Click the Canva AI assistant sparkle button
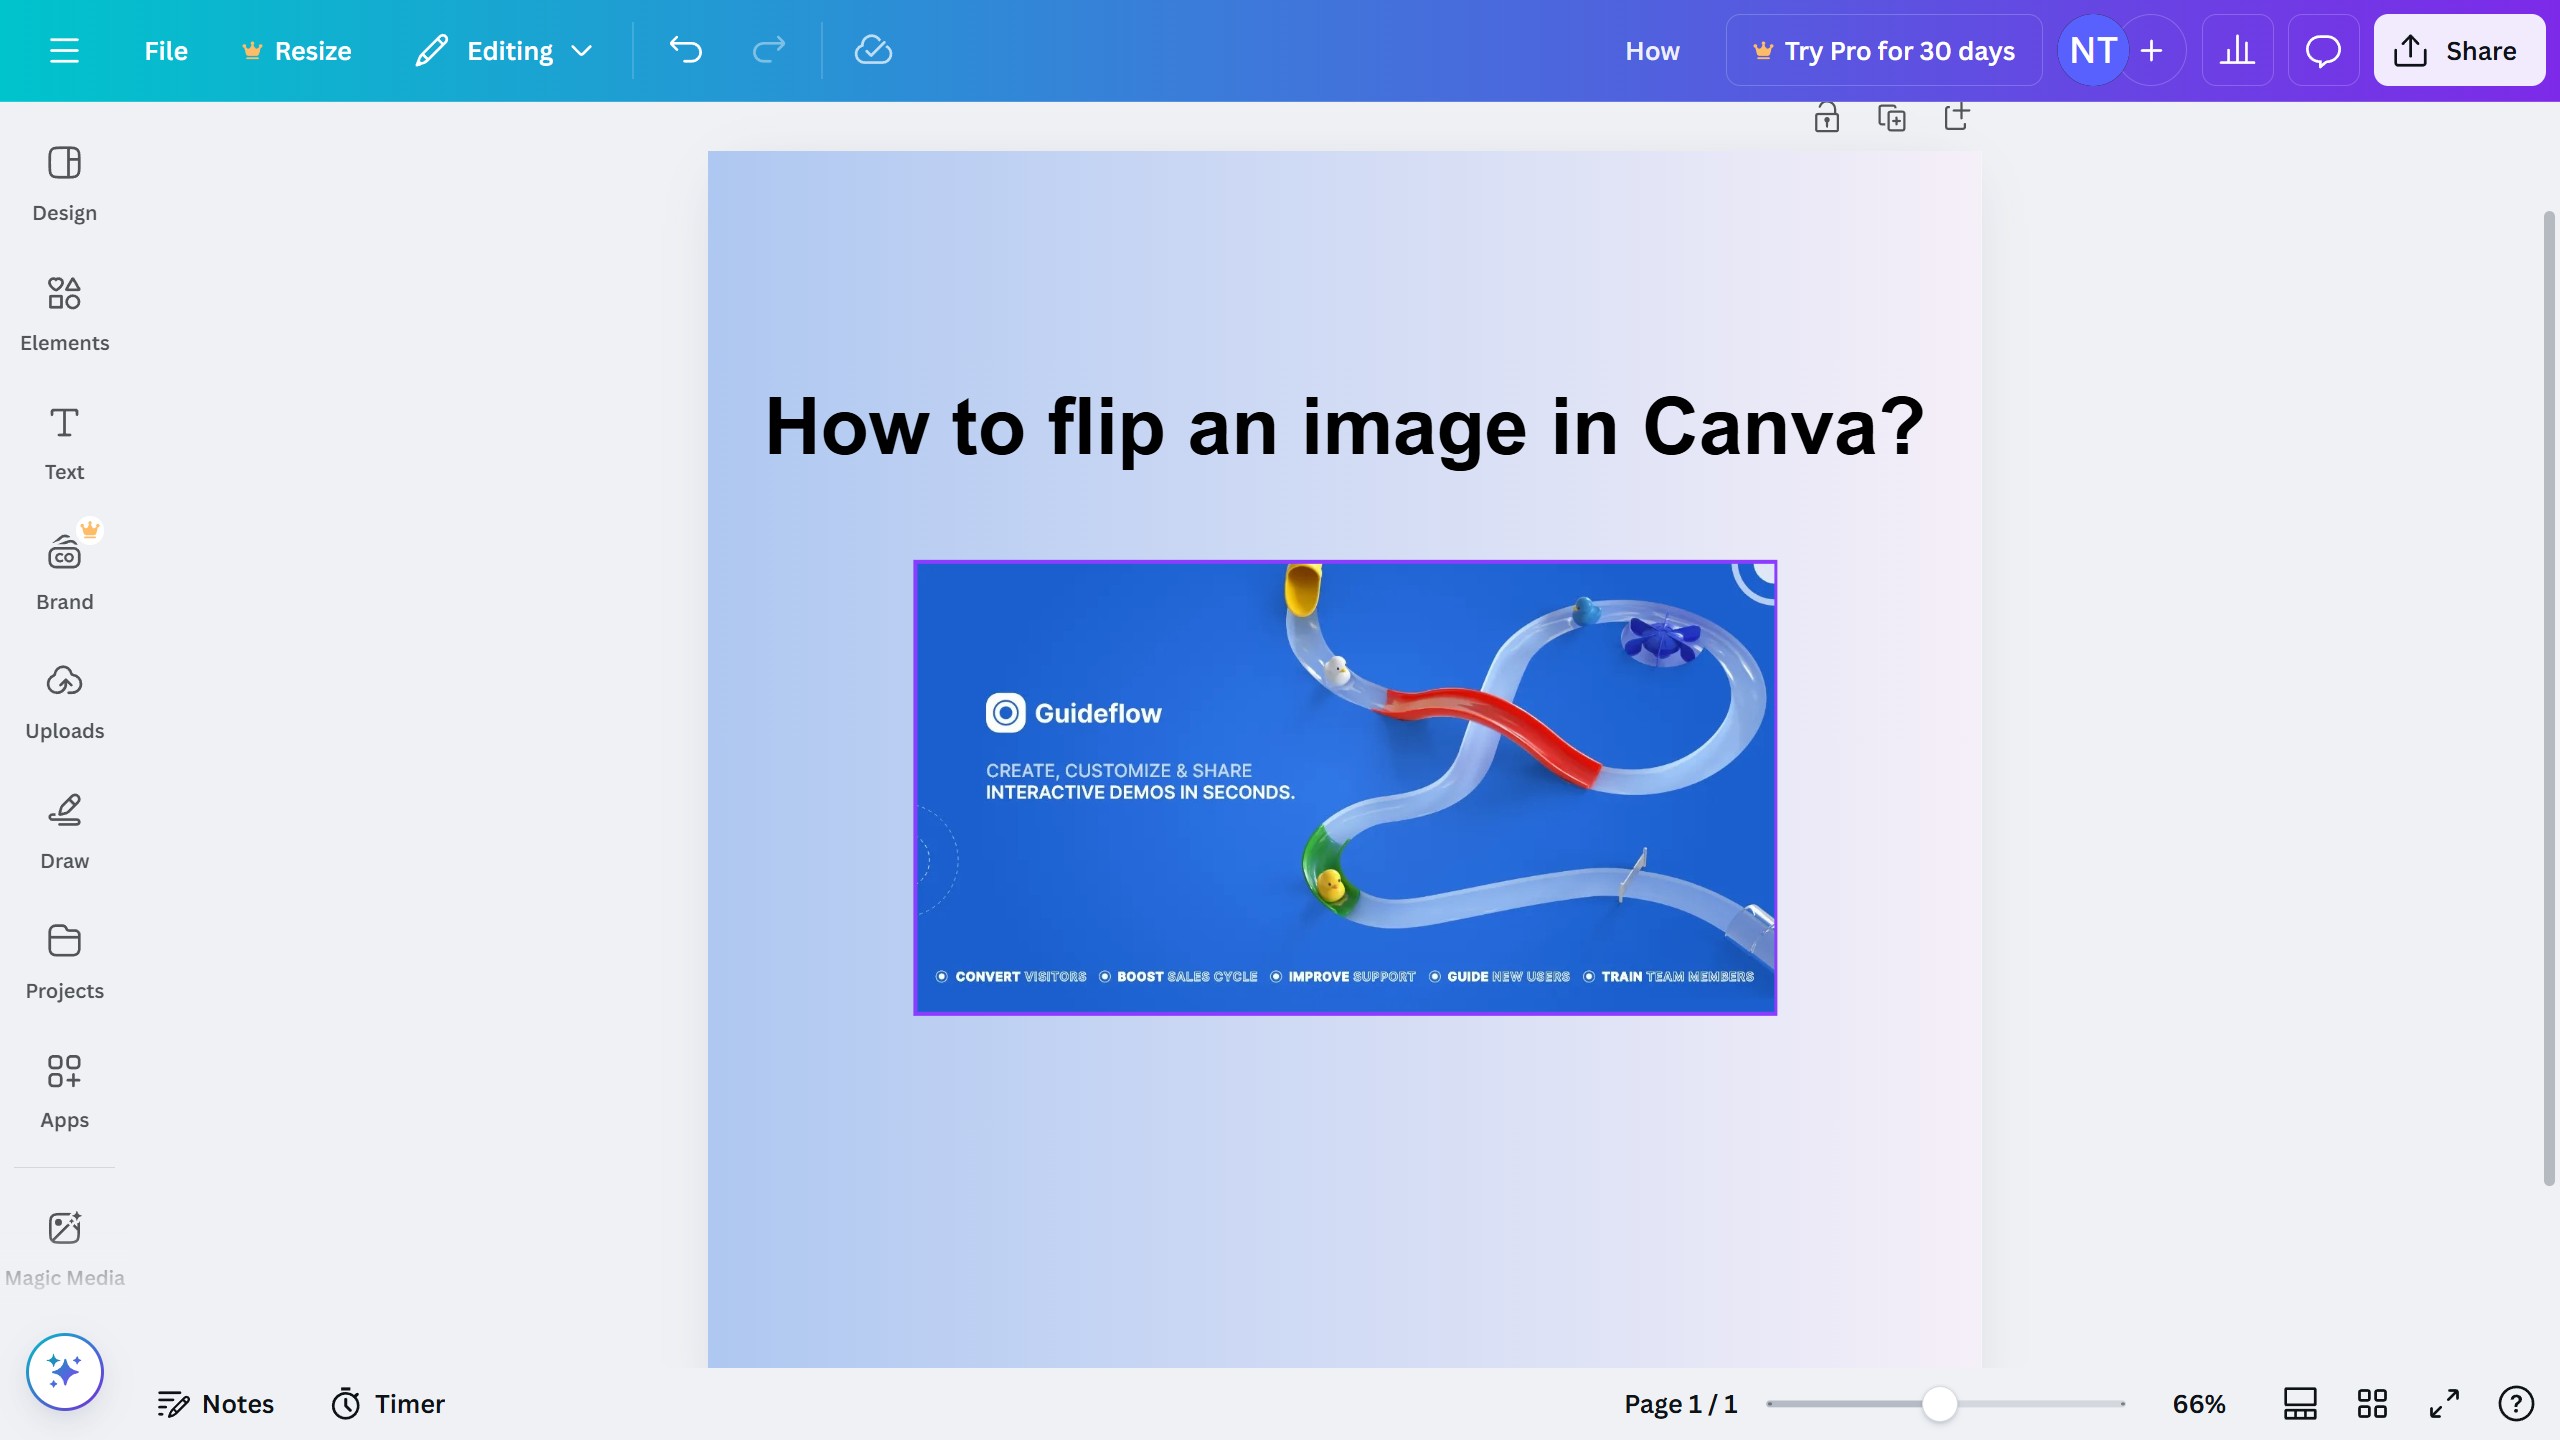This screenshot has width=2560, height=1440. click(64, 1371)
